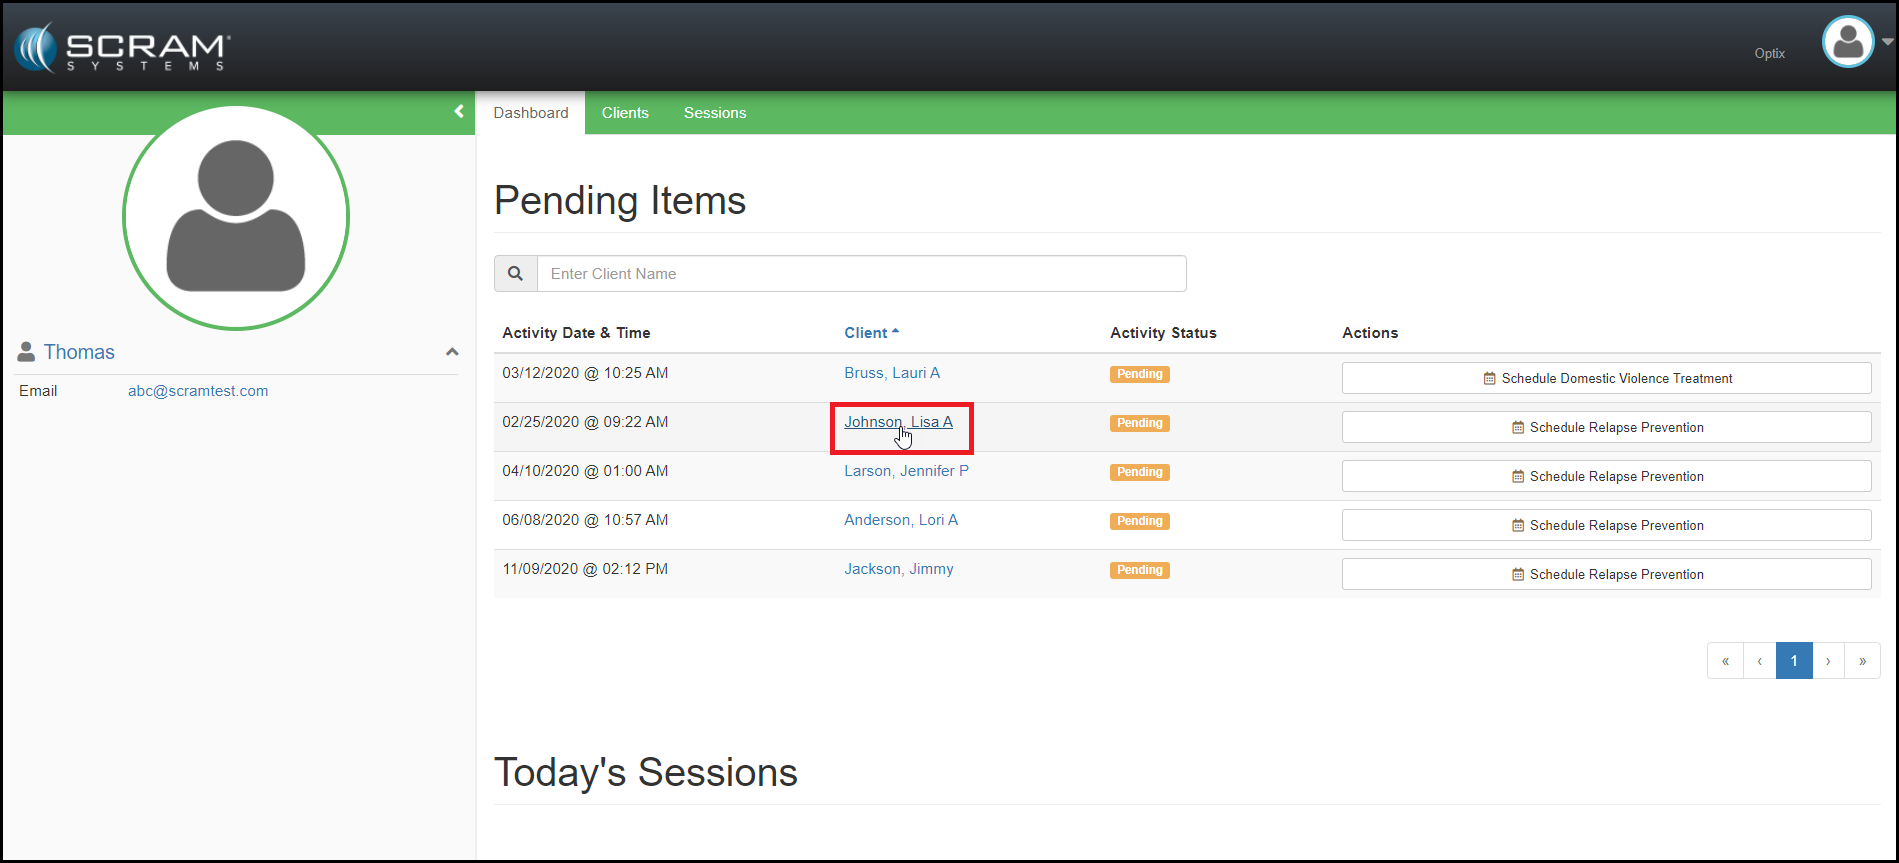This screenshot has height=863, width=1899.
Task: Go to the next page arrow
Action: click(1828, 661)
